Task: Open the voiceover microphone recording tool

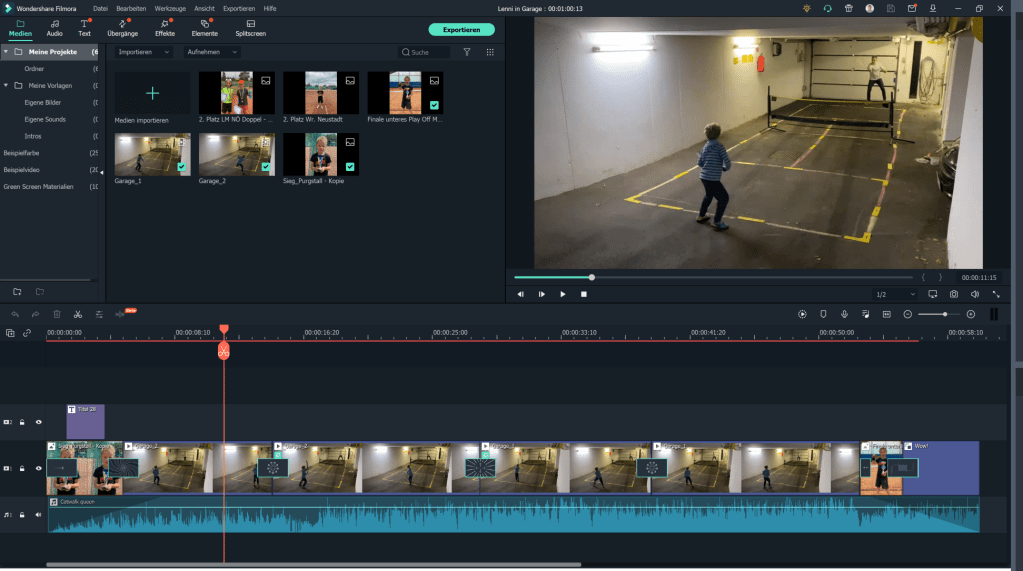Action: (x=844, y=314)
